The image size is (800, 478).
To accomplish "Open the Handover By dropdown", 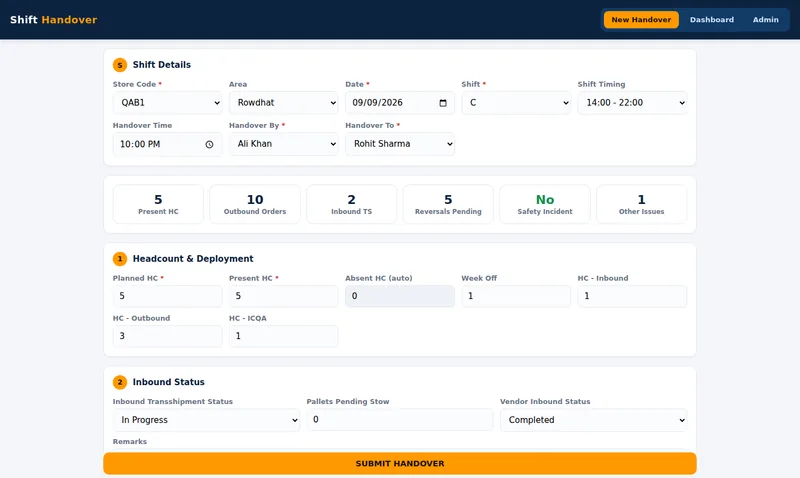I will tap(283, 144).
